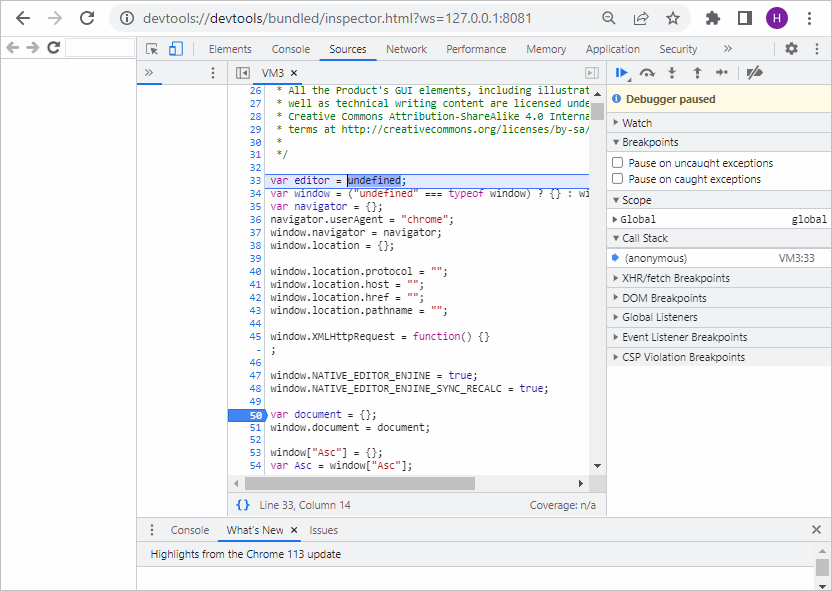Screen dimensions: 832x591
Task: Click the share page icon
Action: tap(641, 18)
